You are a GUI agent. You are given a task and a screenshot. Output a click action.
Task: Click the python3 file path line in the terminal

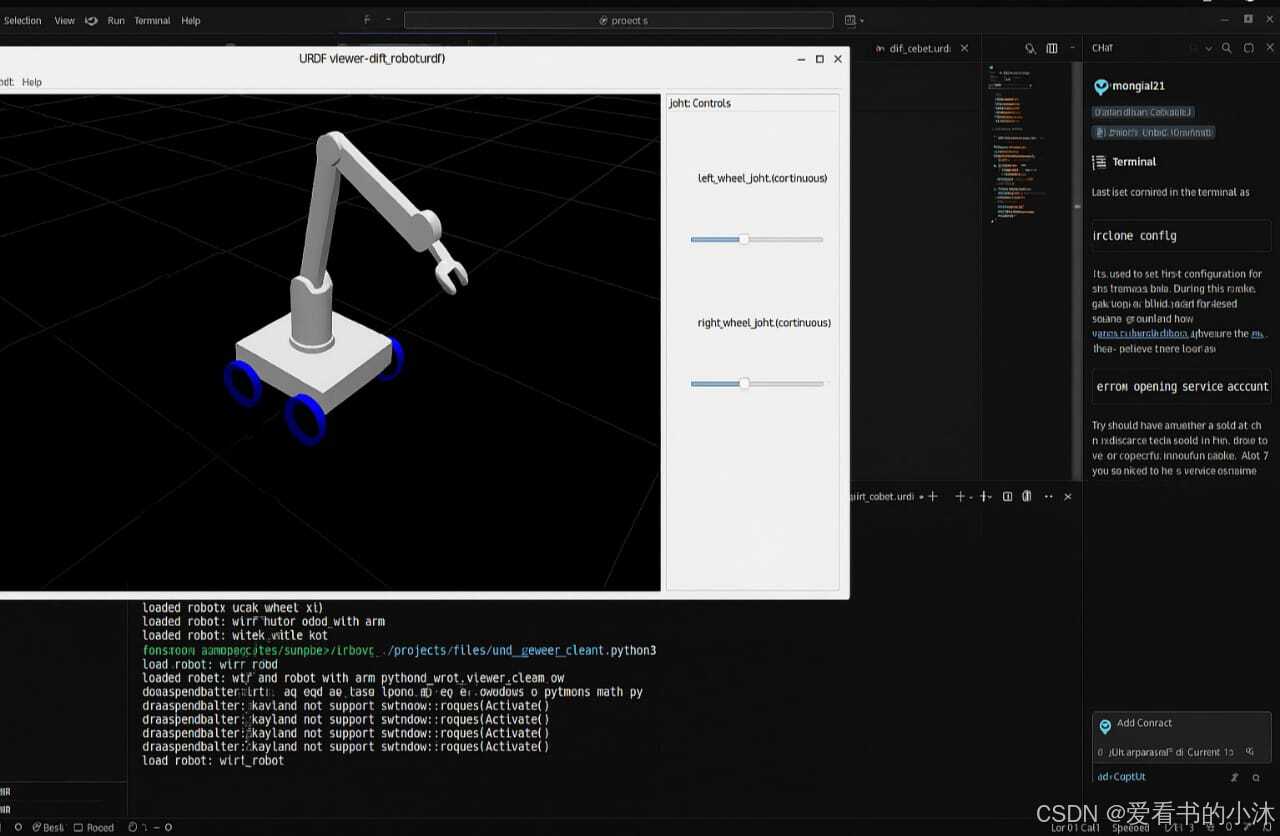[x=400, y=650]
